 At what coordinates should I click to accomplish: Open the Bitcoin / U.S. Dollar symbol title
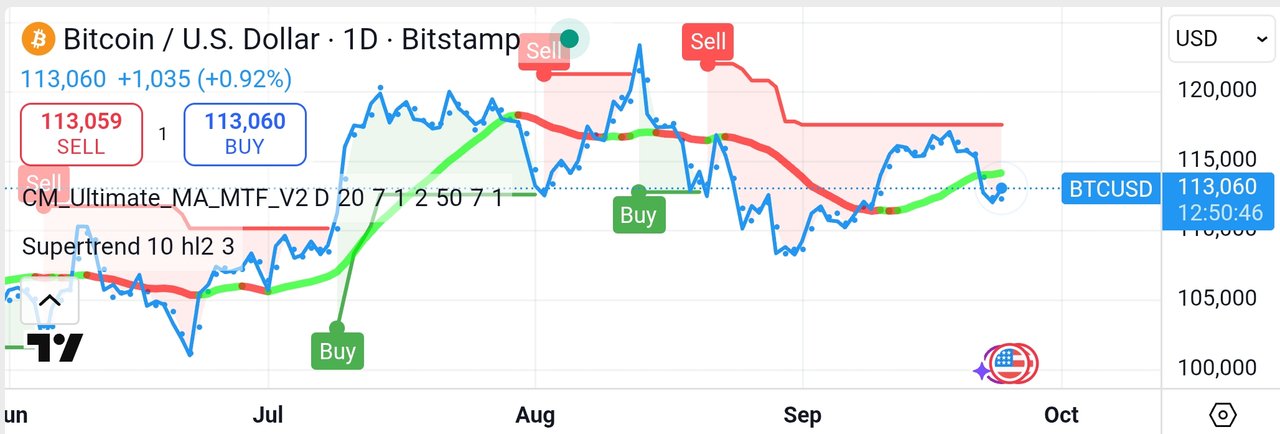click(x=290, y=41)
